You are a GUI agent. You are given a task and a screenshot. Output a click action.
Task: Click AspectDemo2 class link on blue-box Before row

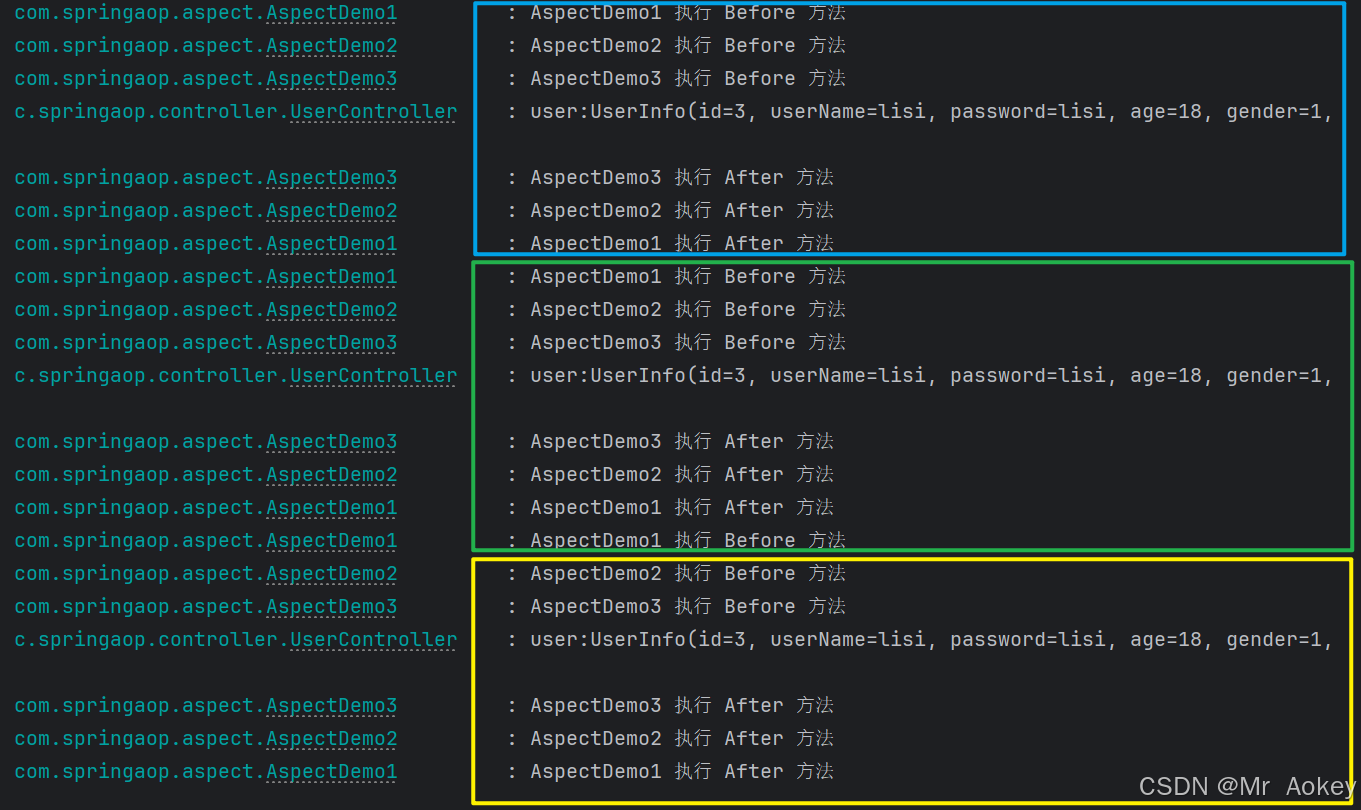(x=331, y=46)
